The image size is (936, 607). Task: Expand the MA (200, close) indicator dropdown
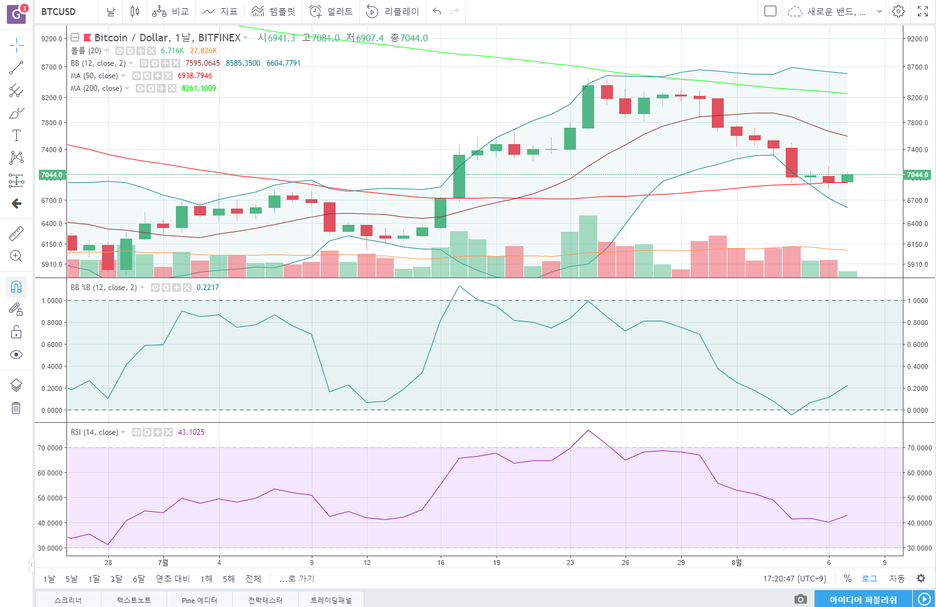coord(127,88)
